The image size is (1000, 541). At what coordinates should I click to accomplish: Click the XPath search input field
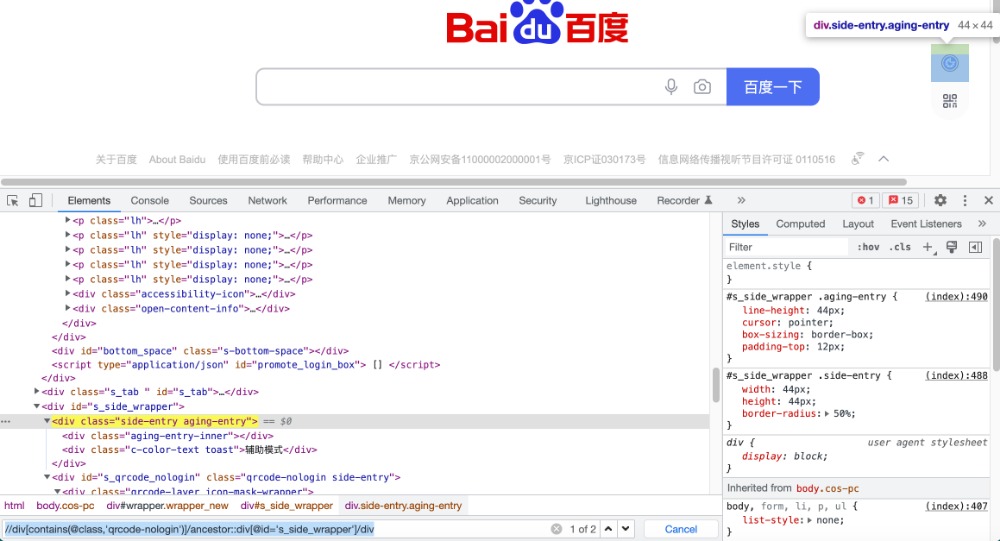[276, 529]
